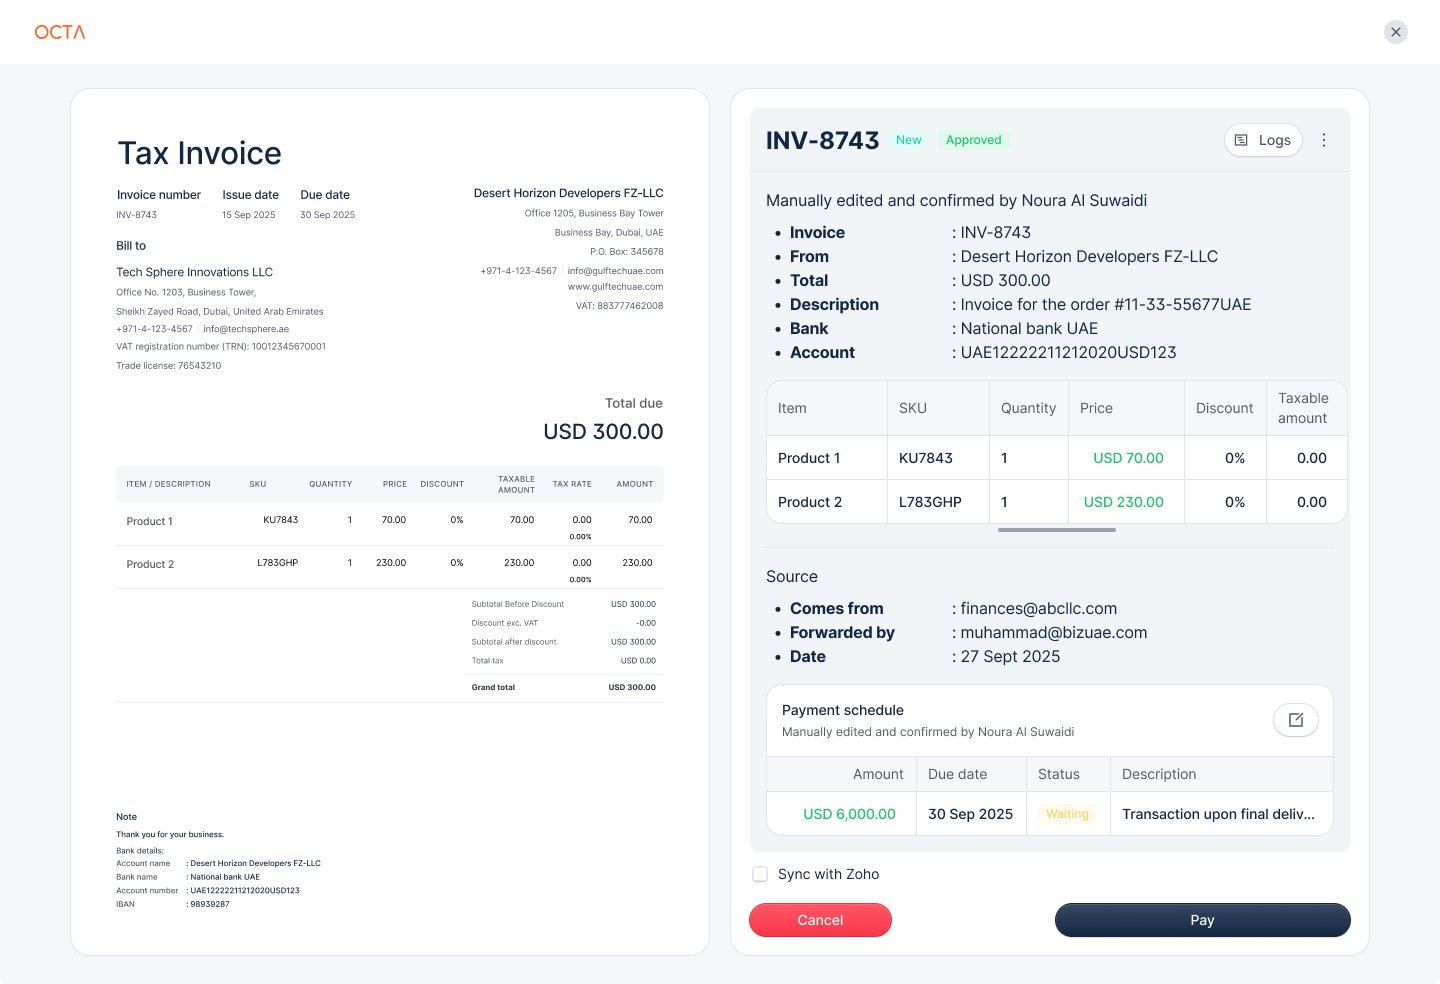Select the INV-8743 heading in the details panel

click(x=822, y=140)
